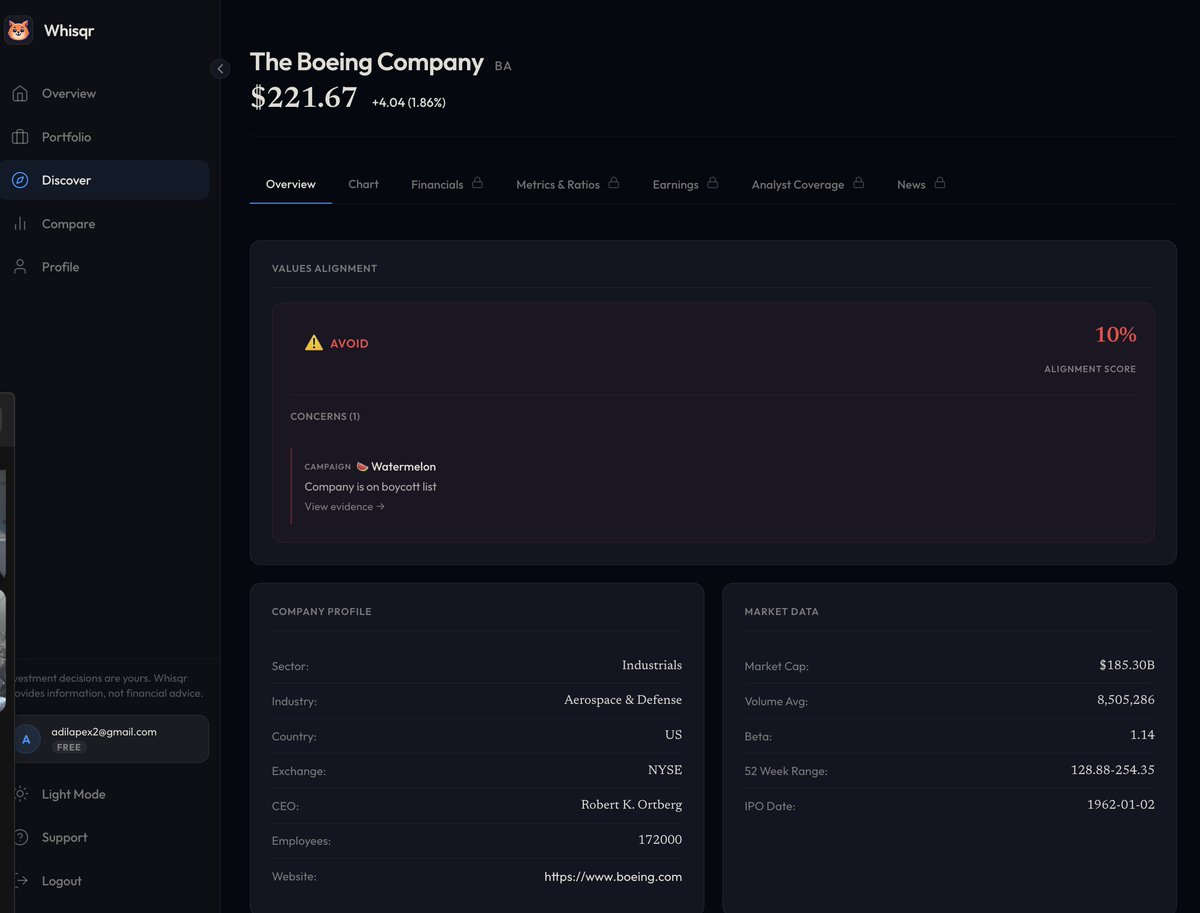The height and width of the screenshot is (913, 1200).
Task: Click the 10% alignment score
Action: point(1115,335)
